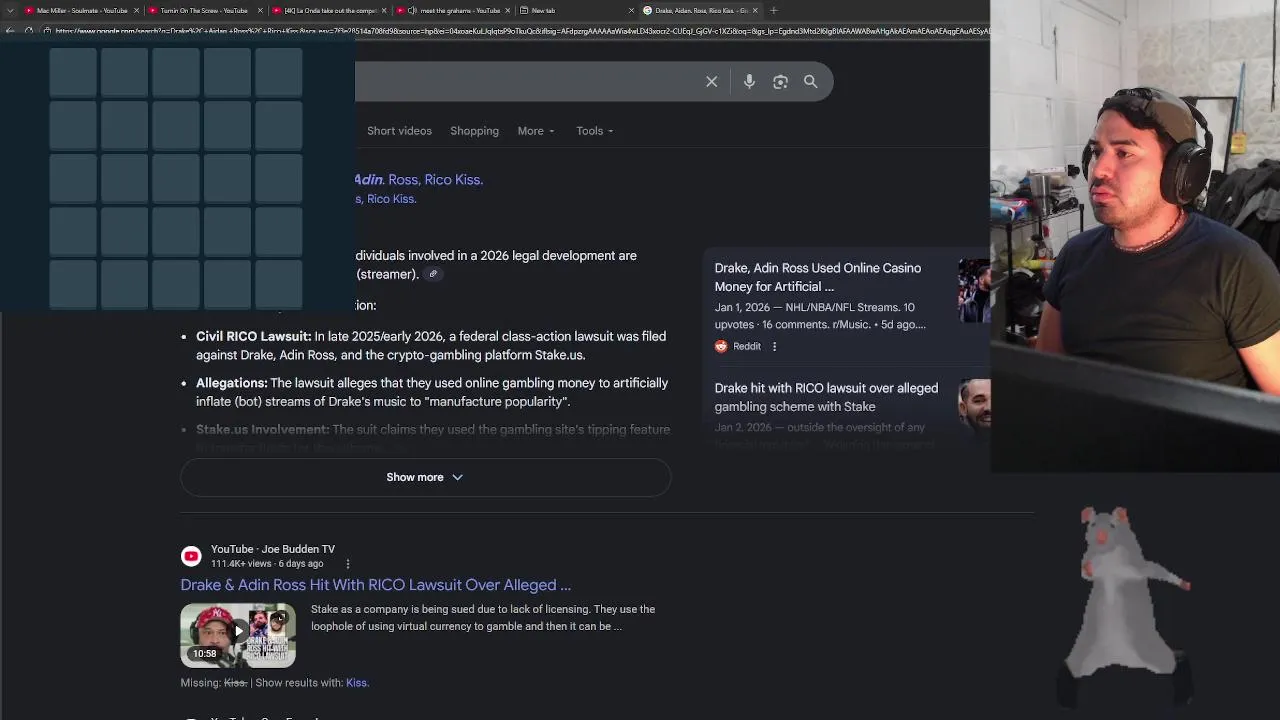Screen dimensions: 1280x720
Task: Click the 'Allegations:' bullet text
Action: (x=232, y=383)
